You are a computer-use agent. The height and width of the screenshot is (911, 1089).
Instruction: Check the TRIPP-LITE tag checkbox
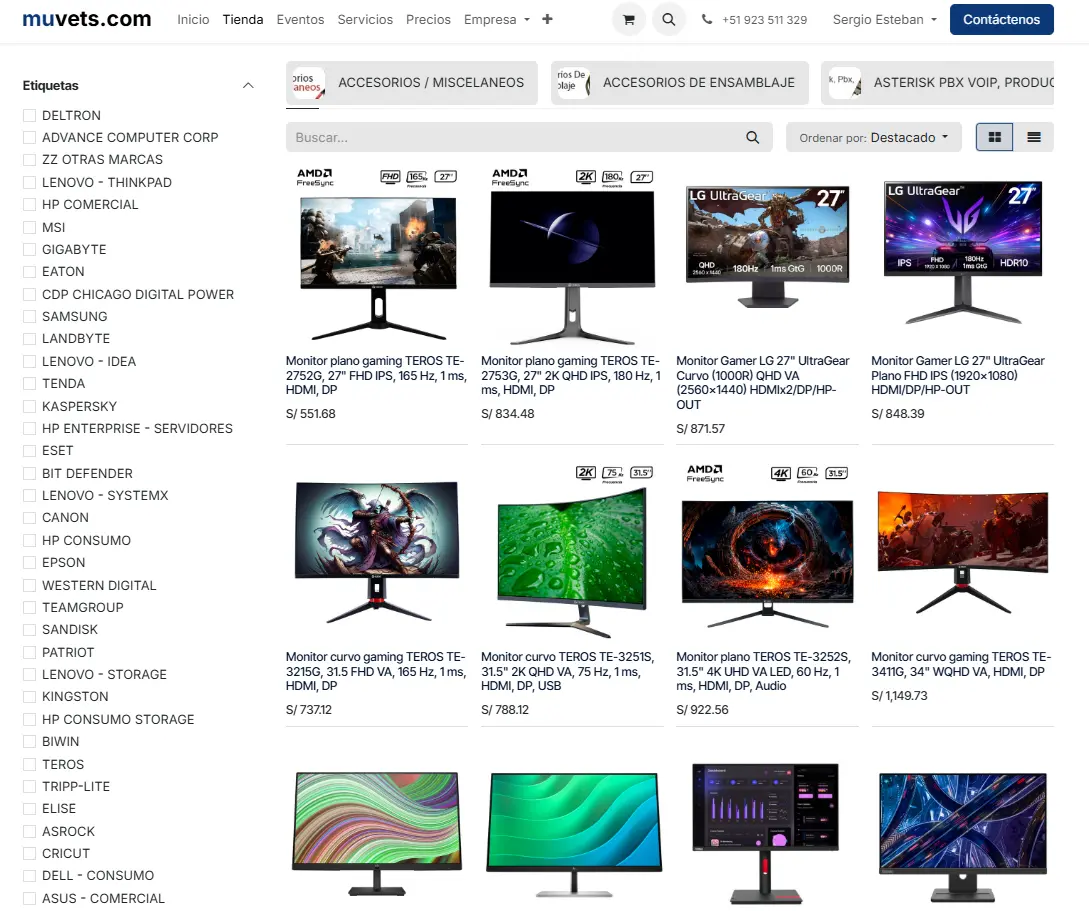(29, 787)
